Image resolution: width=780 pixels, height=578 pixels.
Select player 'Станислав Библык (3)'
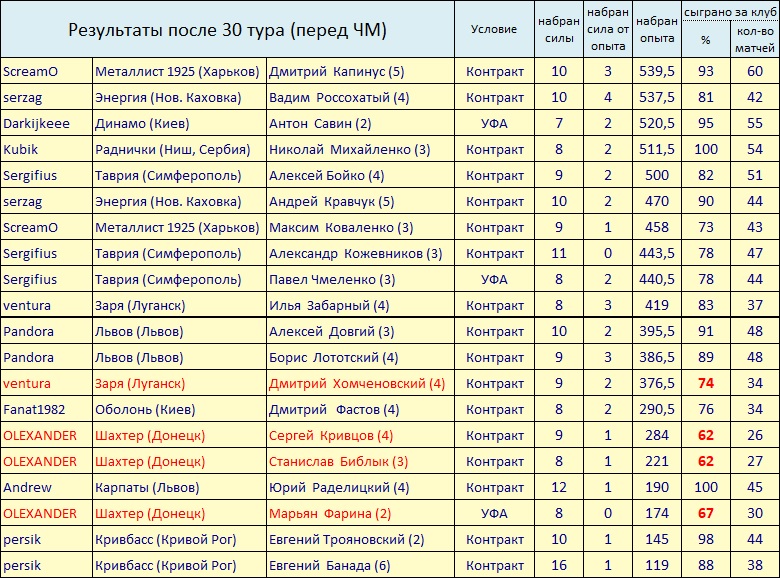coord(339,462)
